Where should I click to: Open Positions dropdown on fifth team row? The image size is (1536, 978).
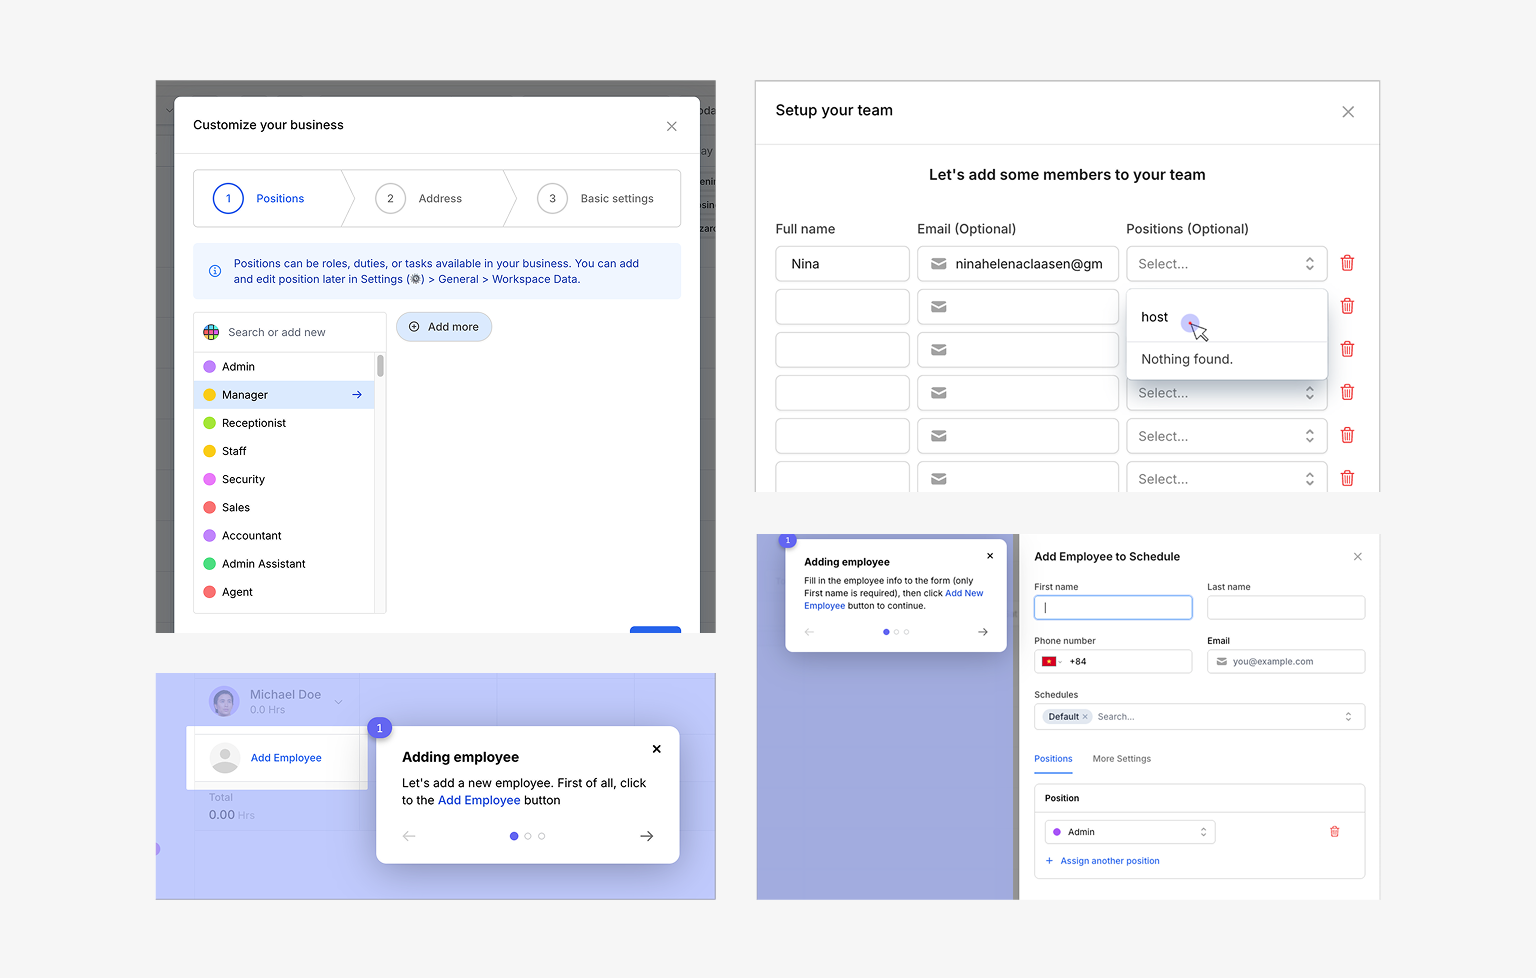coord(1226,436)
